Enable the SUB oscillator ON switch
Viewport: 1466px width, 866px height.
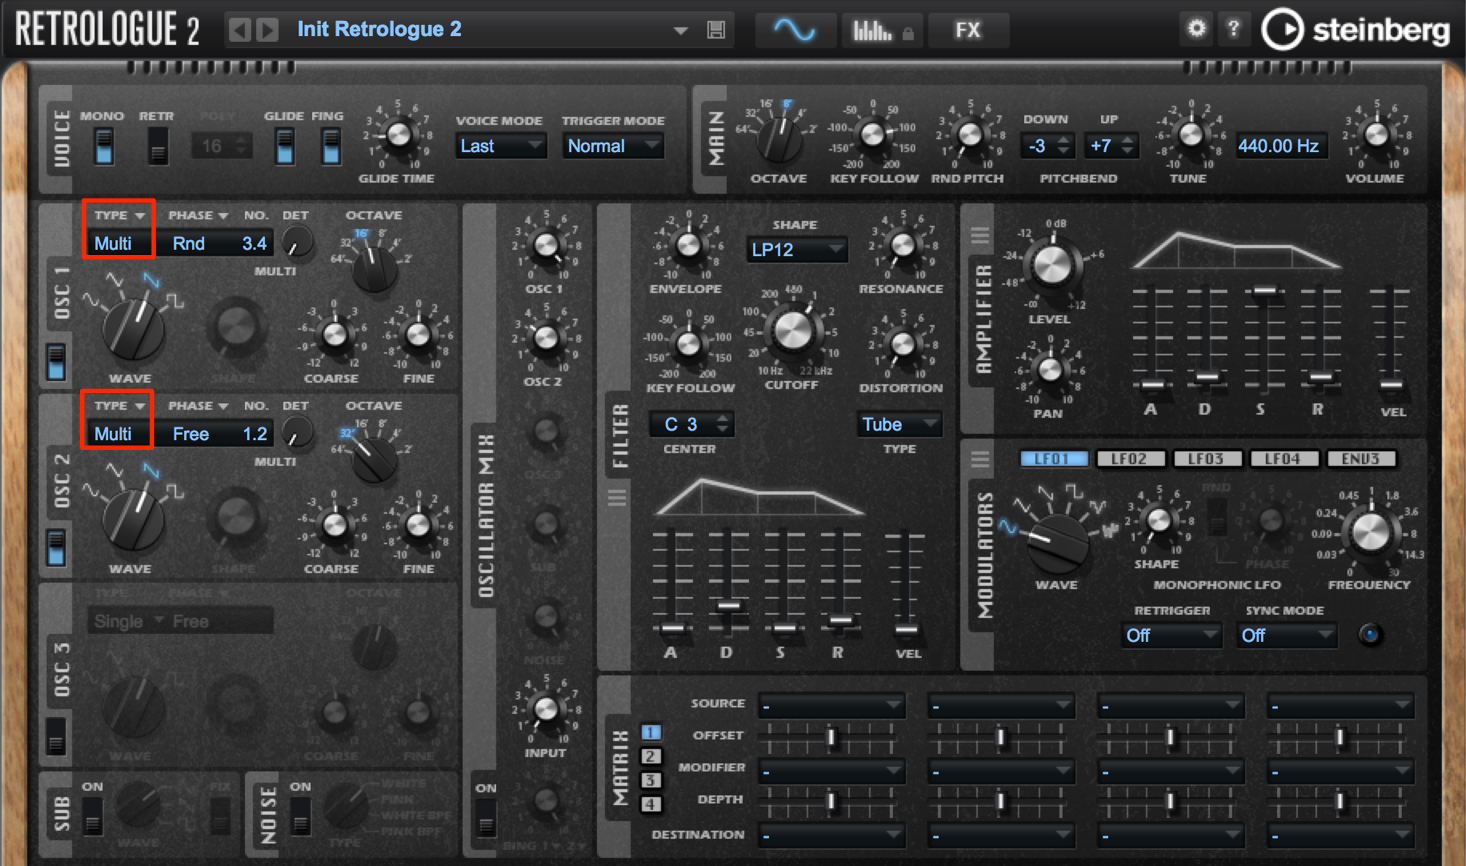[x=92, y=816]
